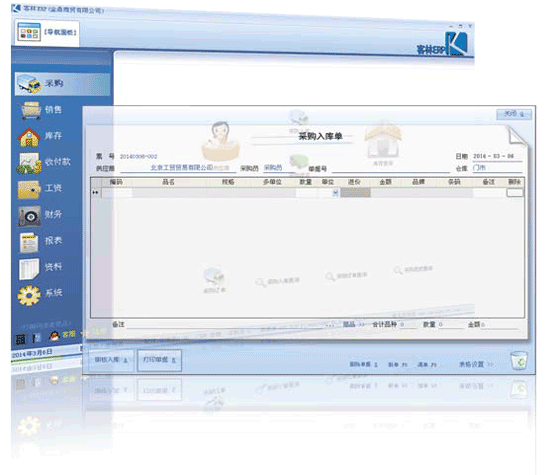
Task: Expand the 表格设置 table settings
Action: pyautogui.click(x=476, y=364)
